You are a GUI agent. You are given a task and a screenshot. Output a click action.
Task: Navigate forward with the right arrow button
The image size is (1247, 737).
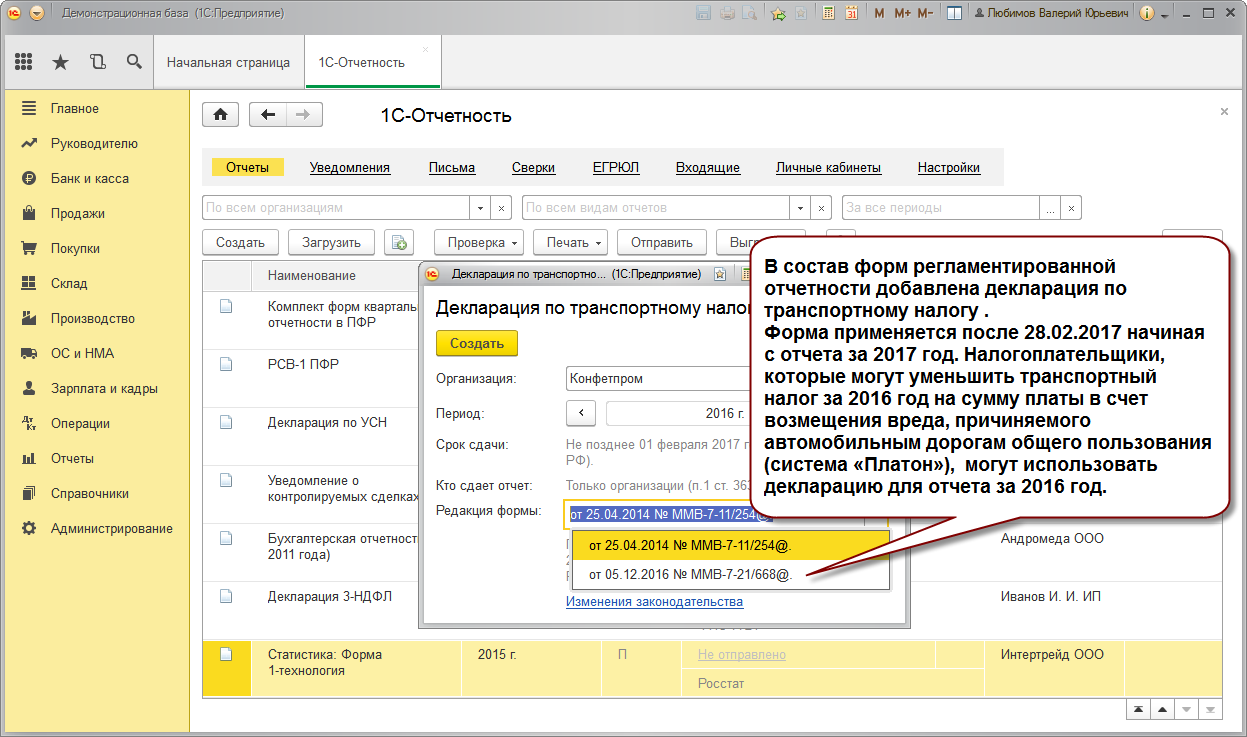point(304,115)
